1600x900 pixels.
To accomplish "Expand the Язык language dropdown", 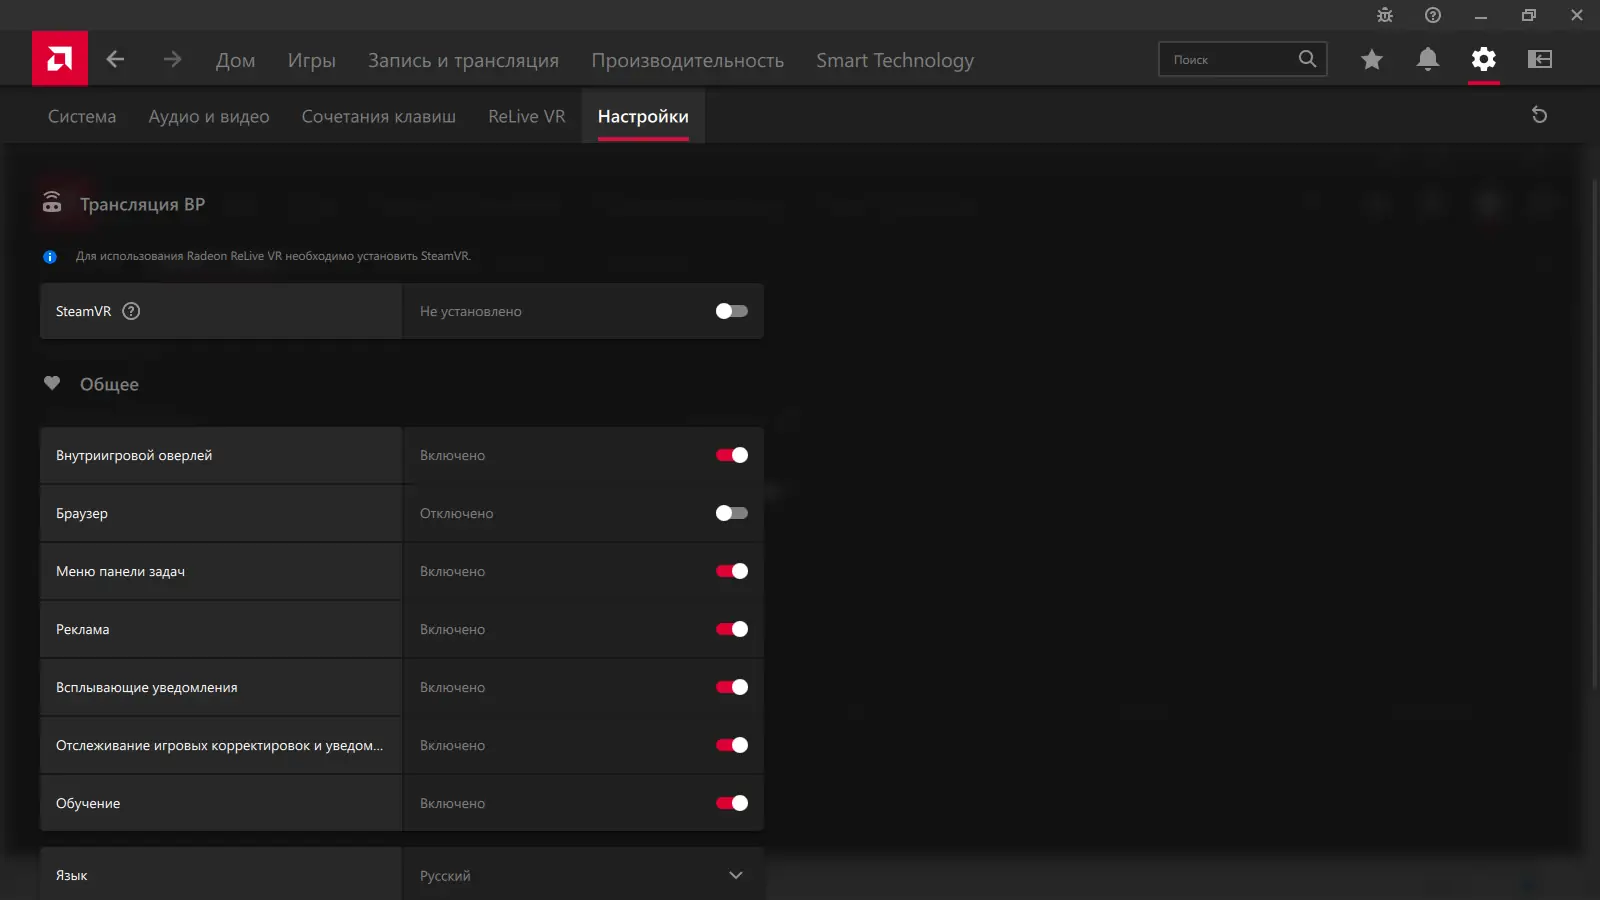I will pos(583,874).
